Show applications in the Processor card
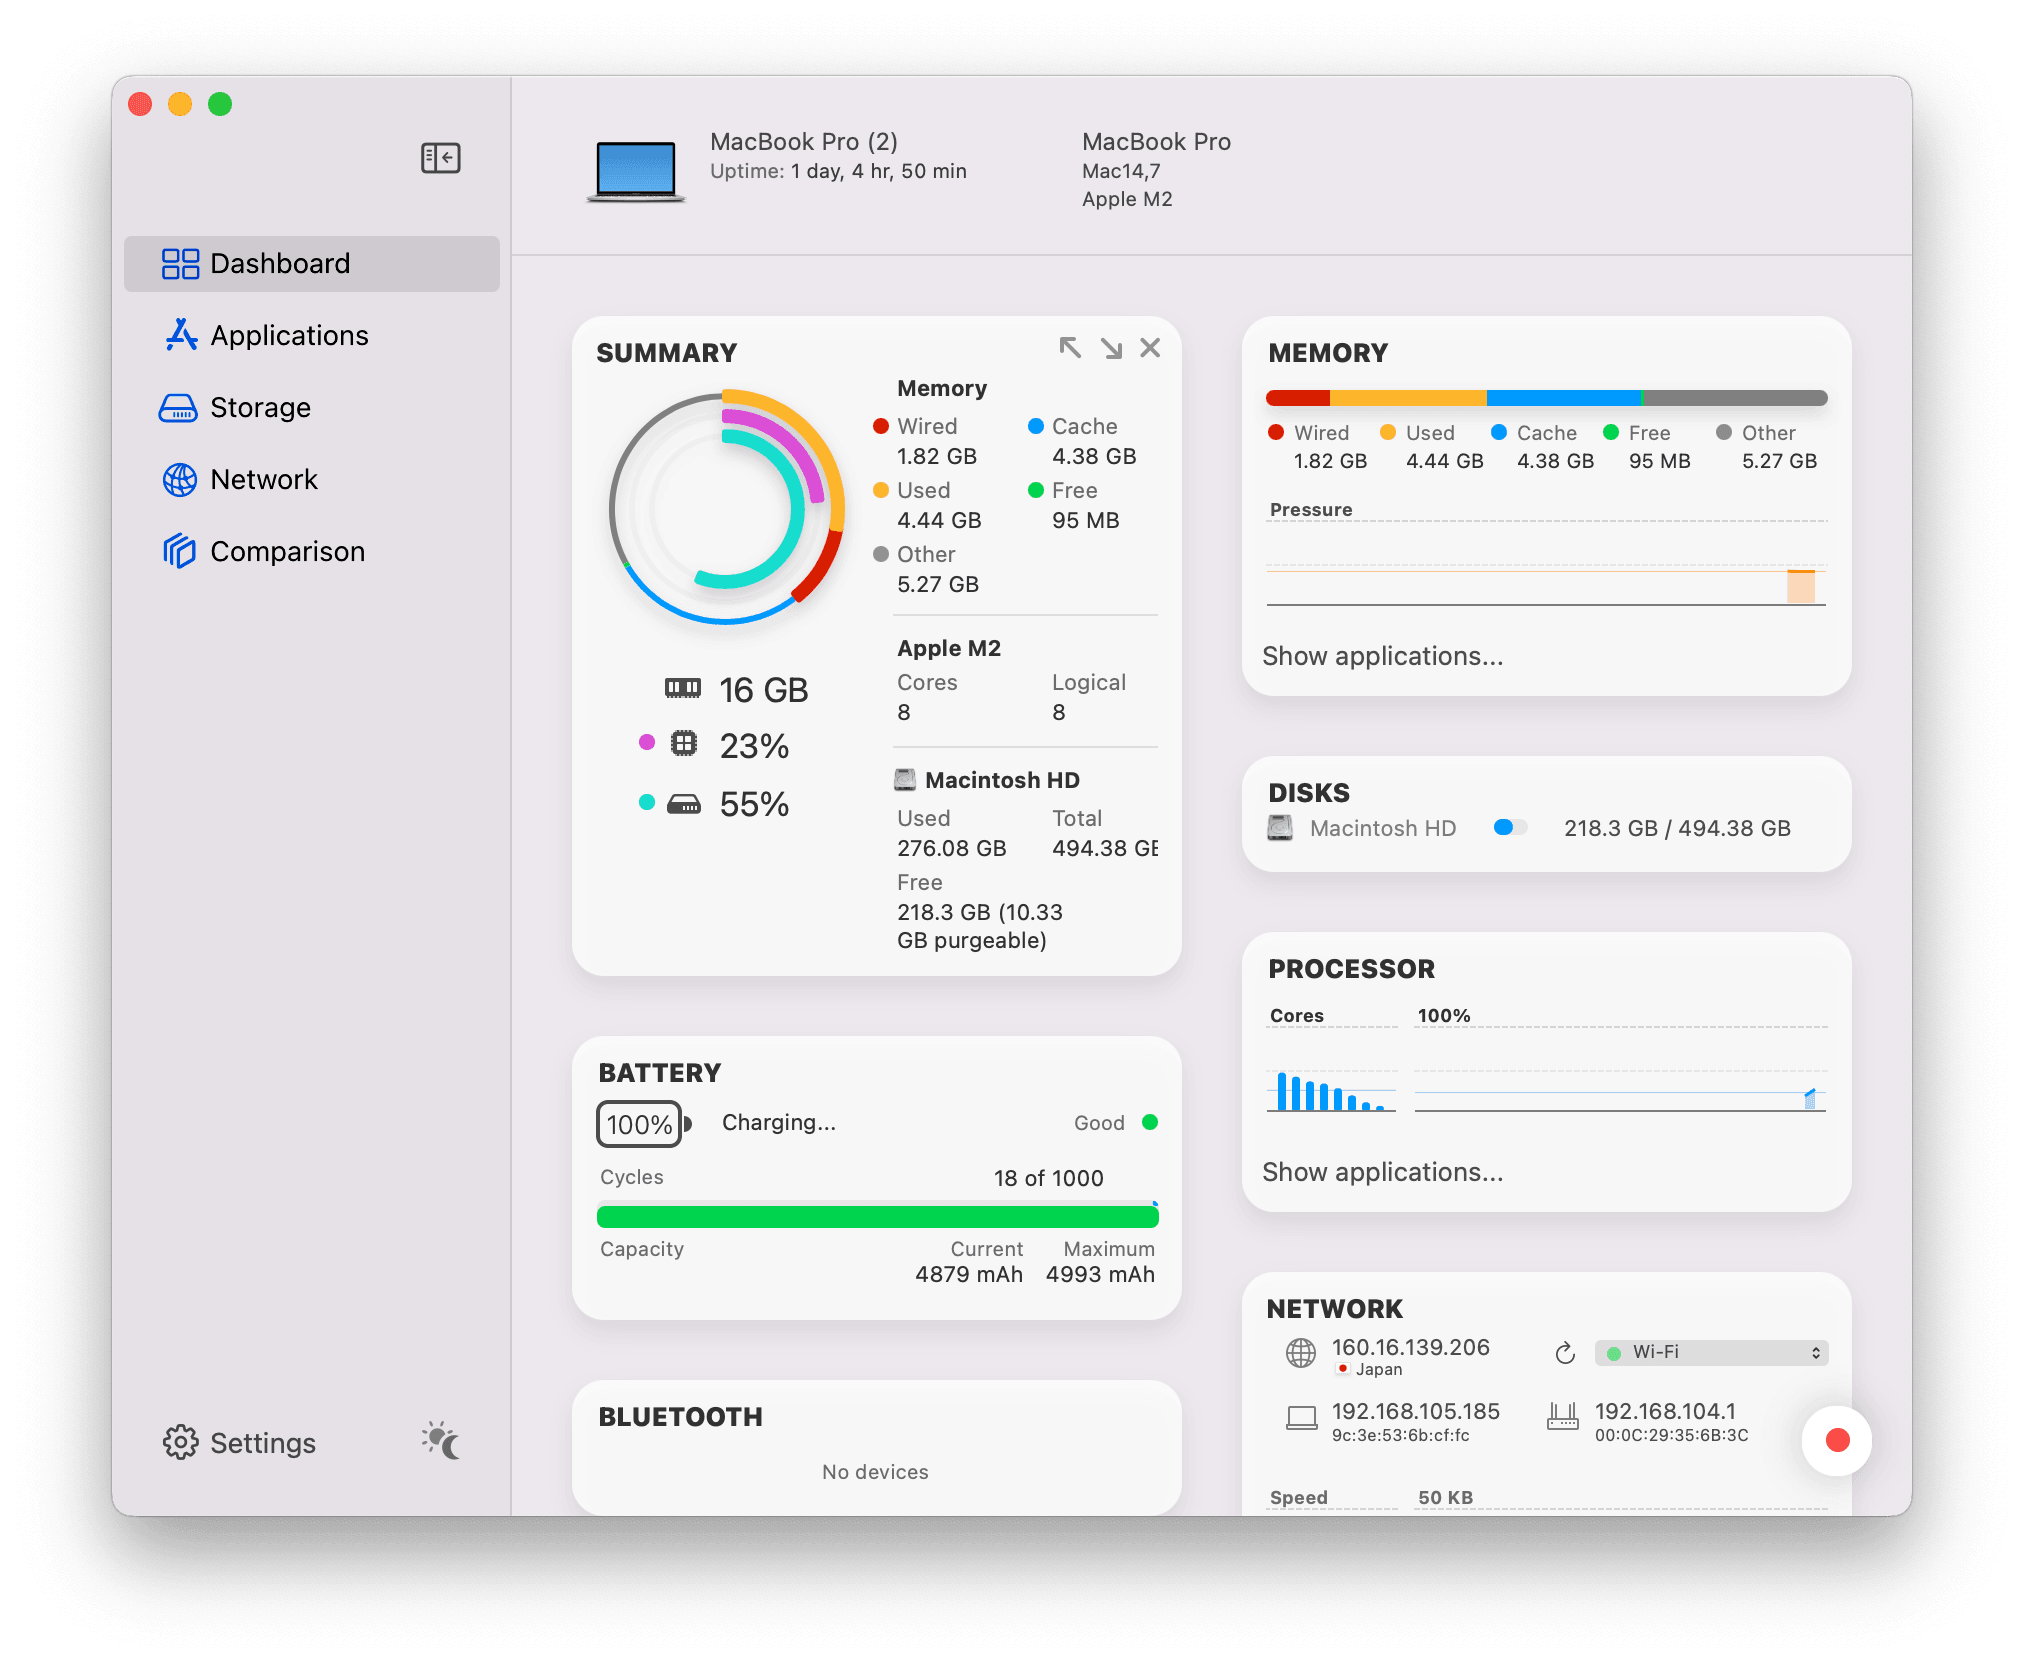This screenshot has height=1664, width=2024. pos(1382,1172)
